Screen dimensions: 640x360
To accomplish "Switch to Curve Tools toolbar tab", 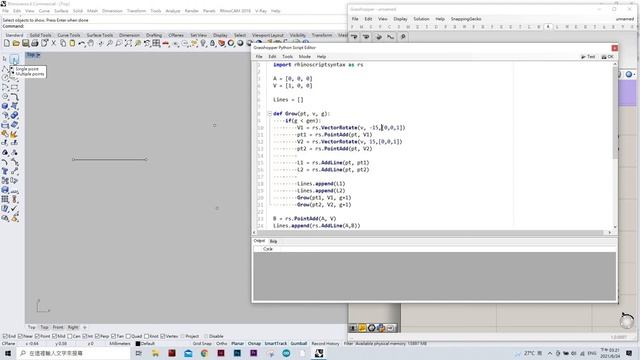I will 69,35.
